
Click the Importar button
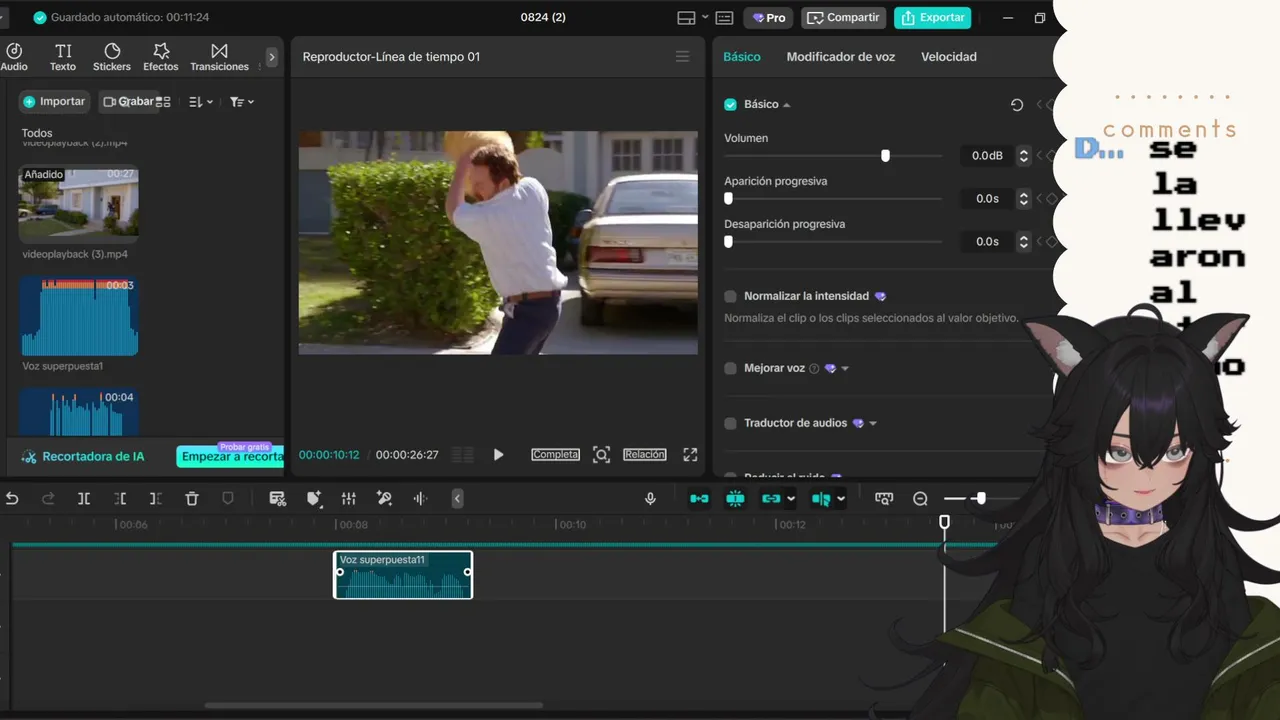click(54, 102)
